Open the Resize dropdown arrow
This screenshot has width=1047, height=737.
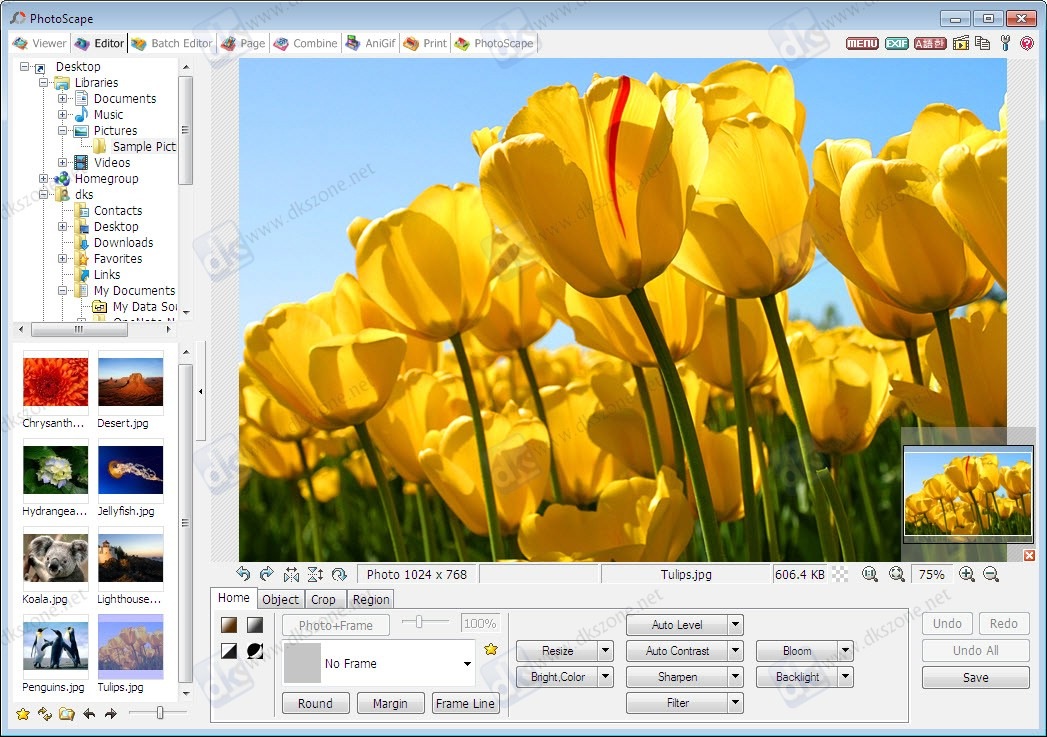click(x=606, y=650)
